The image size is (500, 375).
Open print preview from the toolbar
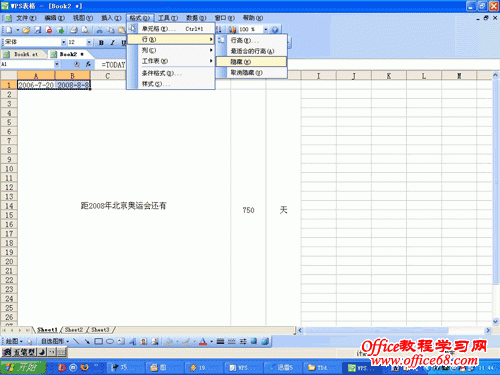click(x=85, y=30)
